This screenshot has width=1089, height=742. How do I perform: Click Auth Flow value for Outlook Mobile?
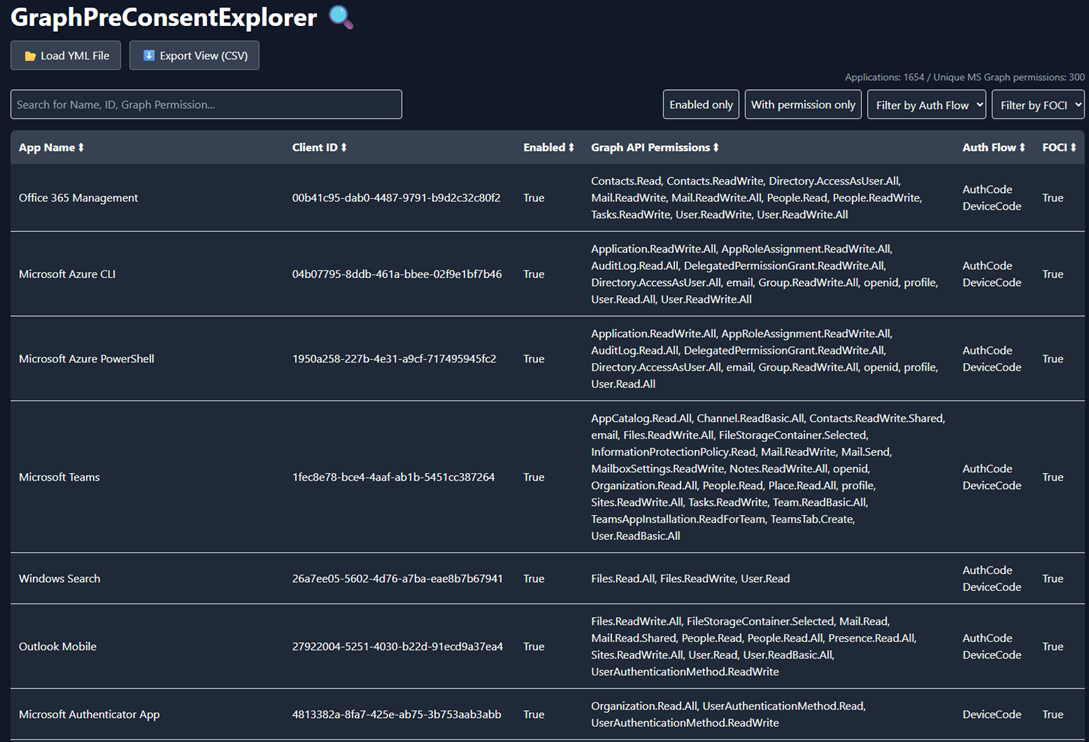992,647
